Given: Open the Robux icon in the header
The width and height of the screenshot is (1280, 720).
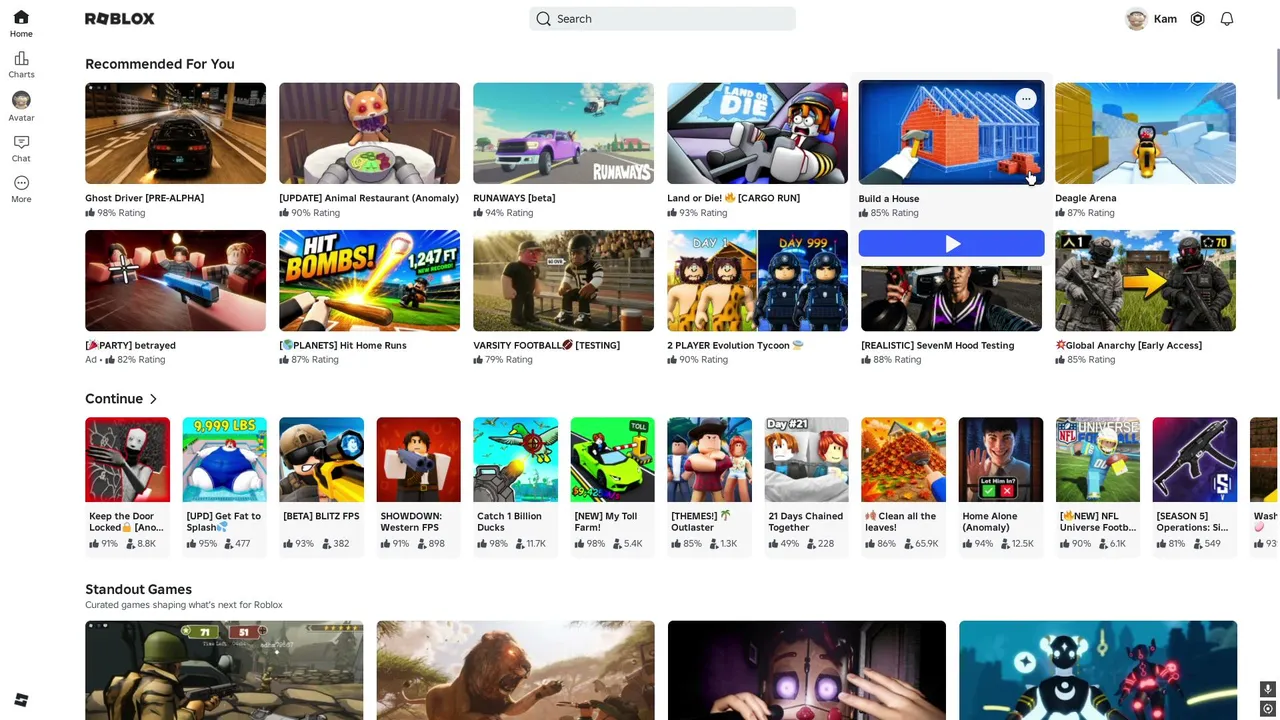Looking at the screenshot, I should 1197,19.
